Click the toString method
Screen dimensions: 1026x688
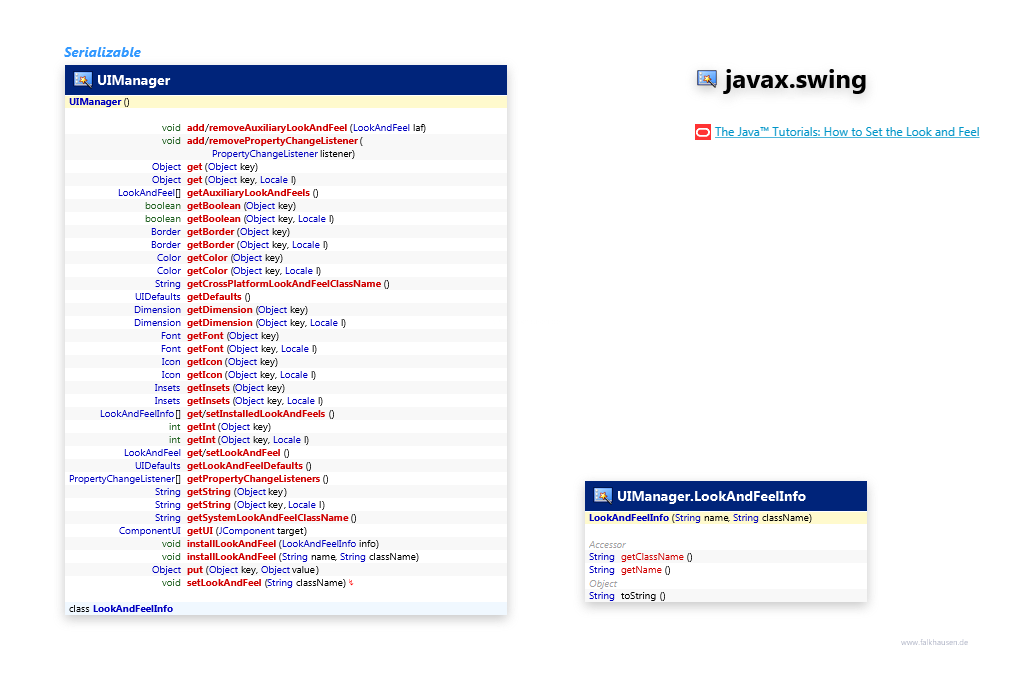tap(639, 596)
